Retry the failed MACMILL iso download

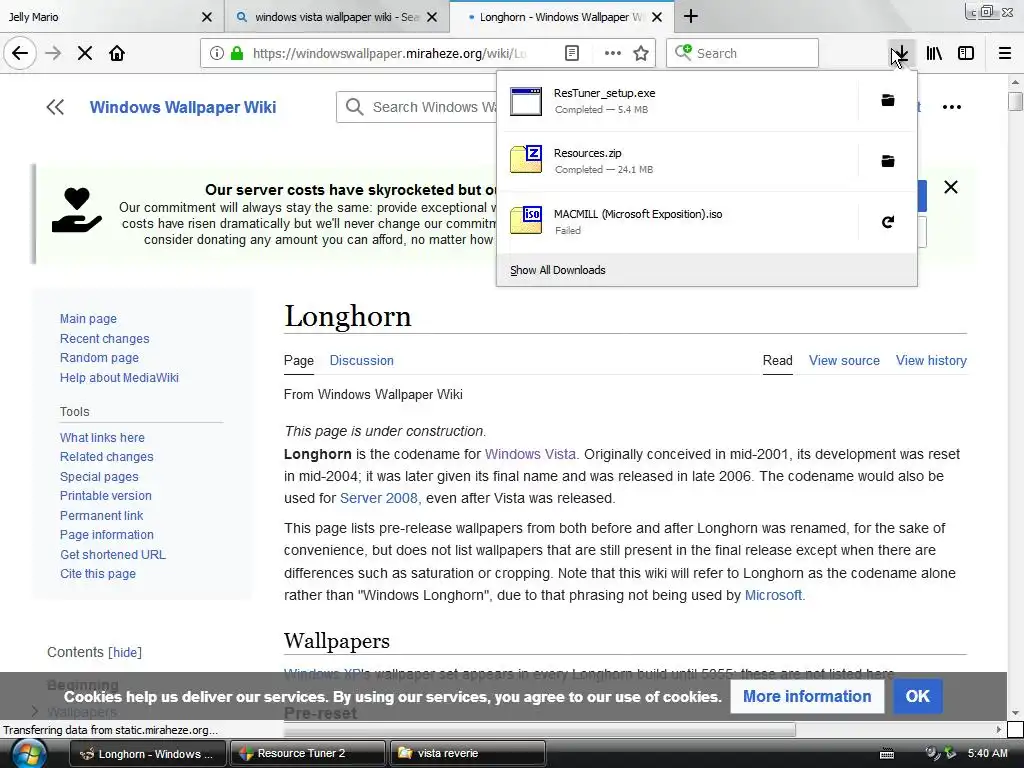[888, 222]
